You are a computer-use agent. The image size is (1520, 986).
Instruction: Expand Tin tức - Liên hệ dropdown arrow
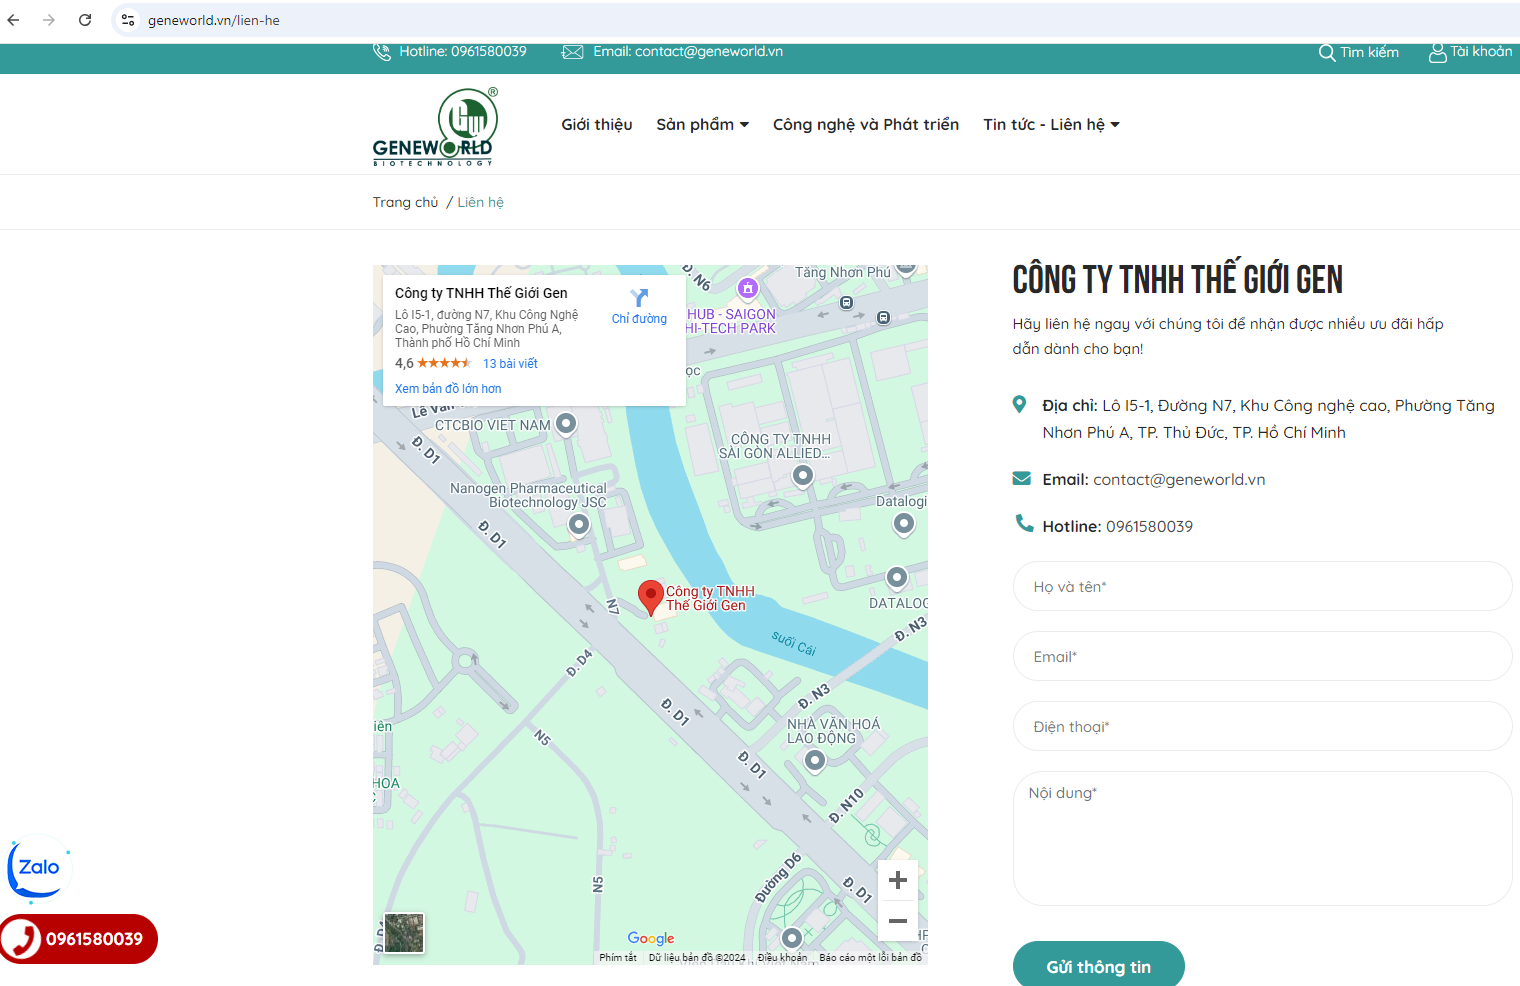pyautogui.click(x=1115, y=125)
